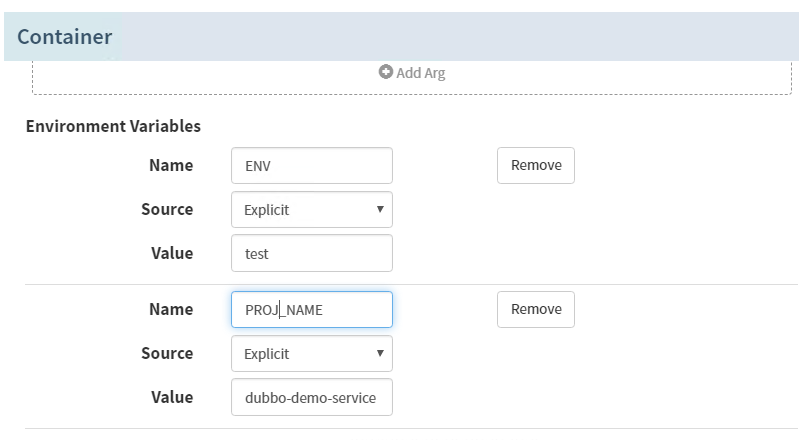Click the Source label in the ENV block
807x440 pixels.
point(167,209)
